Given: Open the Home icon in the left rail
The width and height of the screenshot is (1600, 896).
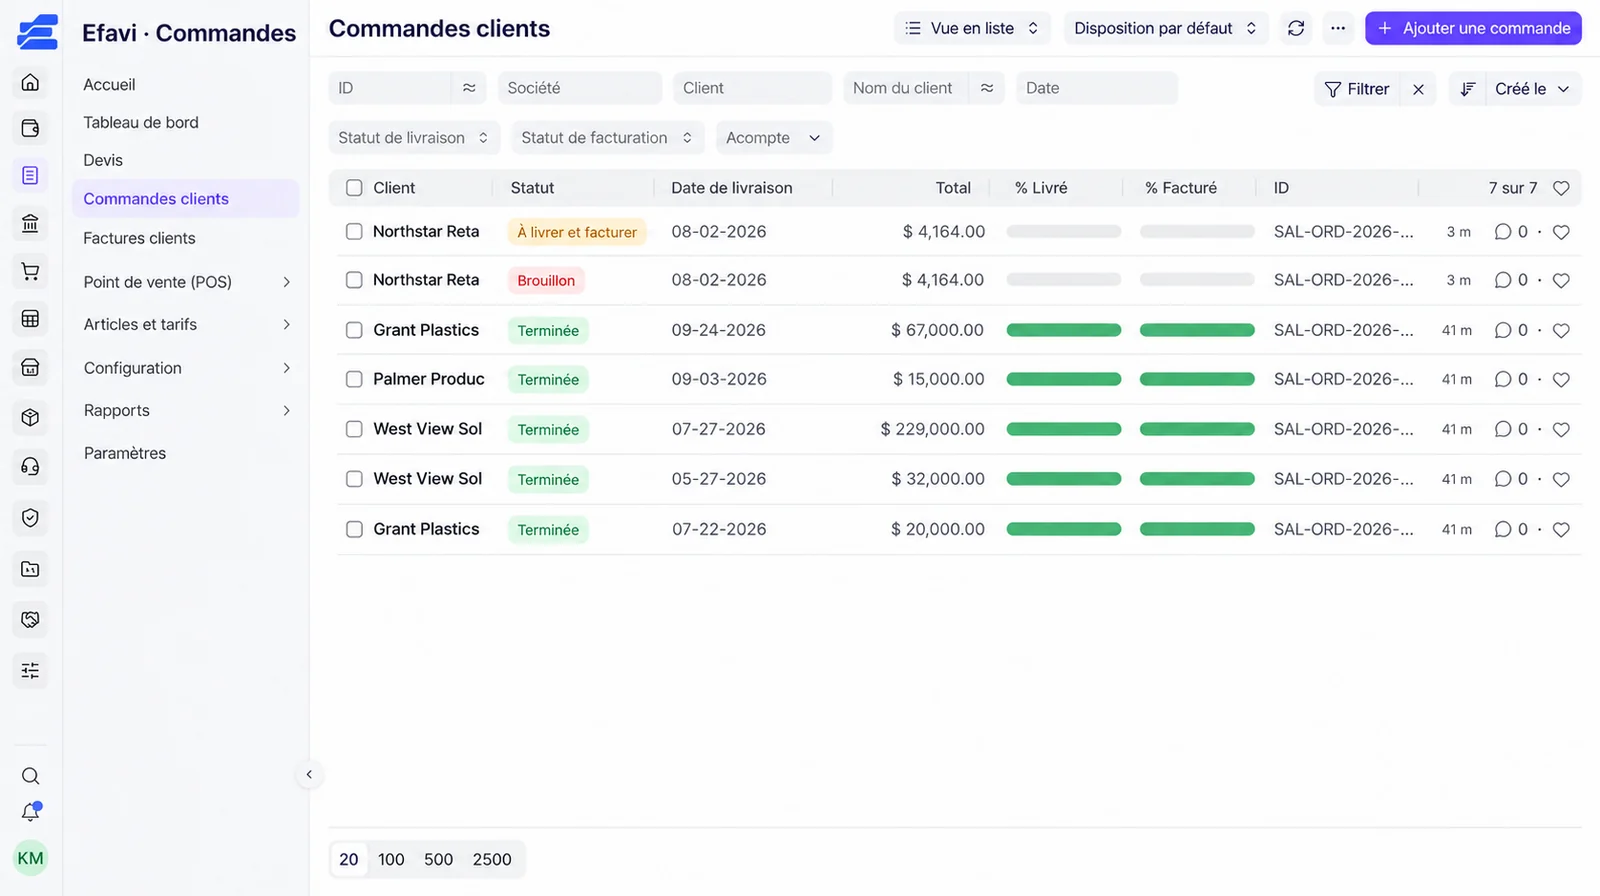Looking at the screenshot, I should pos(30,82).
